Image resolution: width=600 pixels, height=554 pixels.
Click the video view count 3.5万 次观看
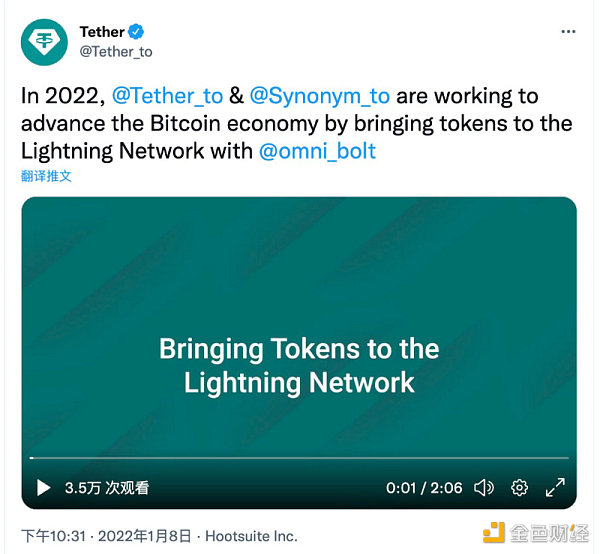(x=107, y=488)
